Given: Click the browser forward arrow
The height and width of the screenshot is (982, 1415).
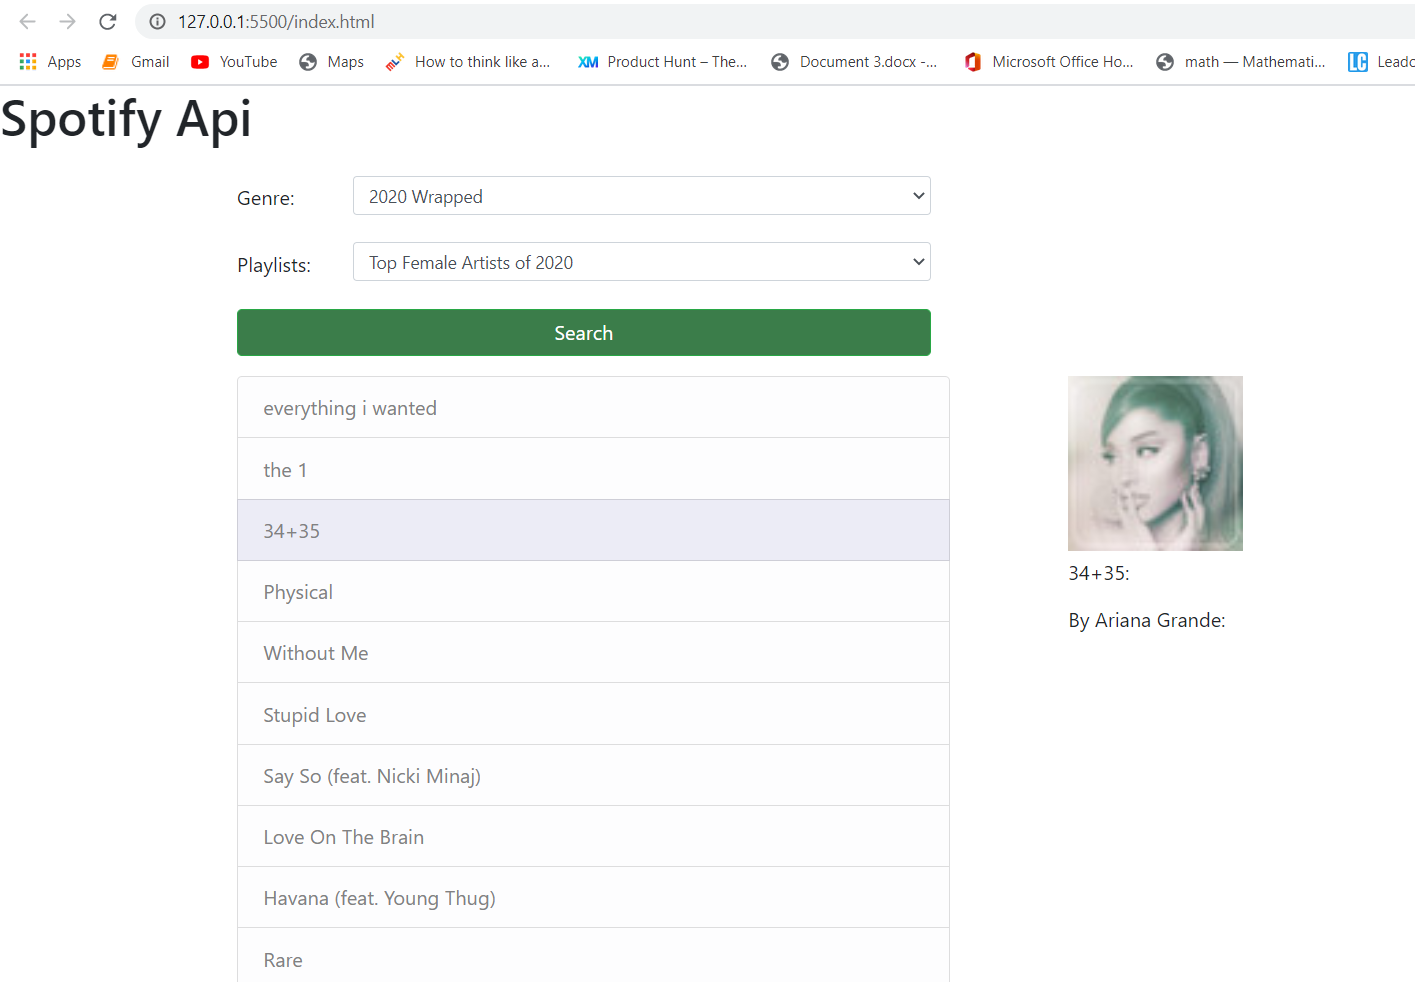Looking at the screenshot, I should tap(67, 21).
